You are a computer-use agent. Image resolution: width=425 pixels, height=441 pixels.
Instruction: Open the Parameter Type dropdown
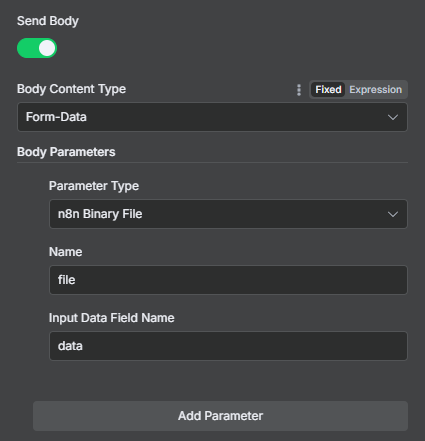(x=228, y=214)
